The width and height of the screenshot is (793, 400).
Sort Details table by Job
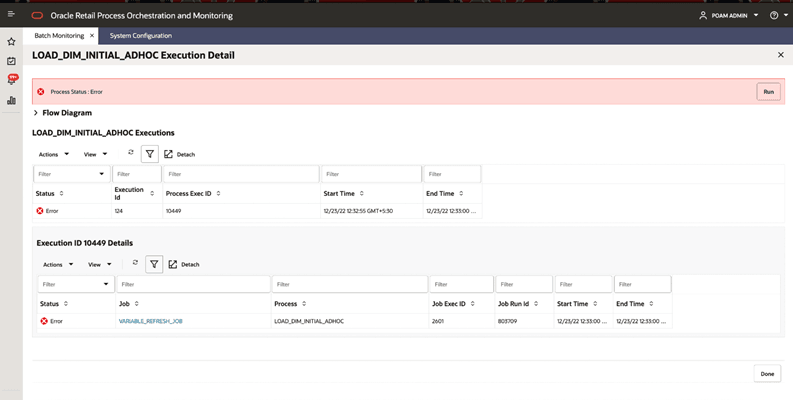[x=137, y=304]
